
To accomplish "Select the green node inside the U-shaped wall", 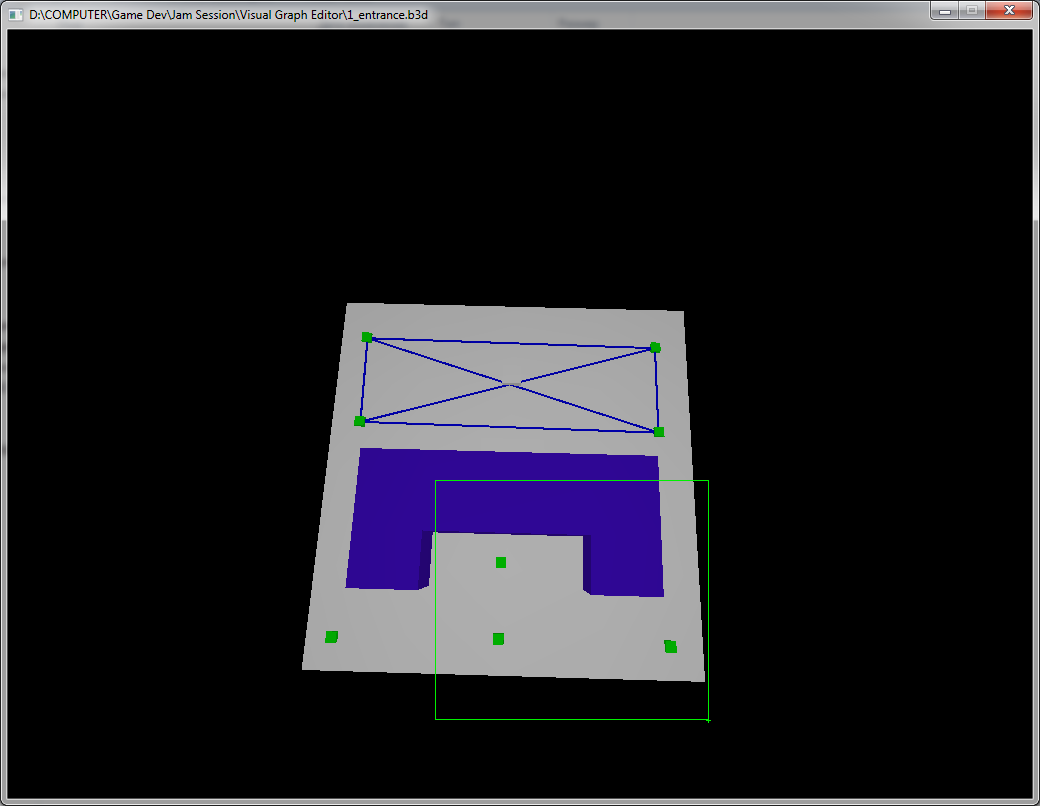I will click(501, 562).
